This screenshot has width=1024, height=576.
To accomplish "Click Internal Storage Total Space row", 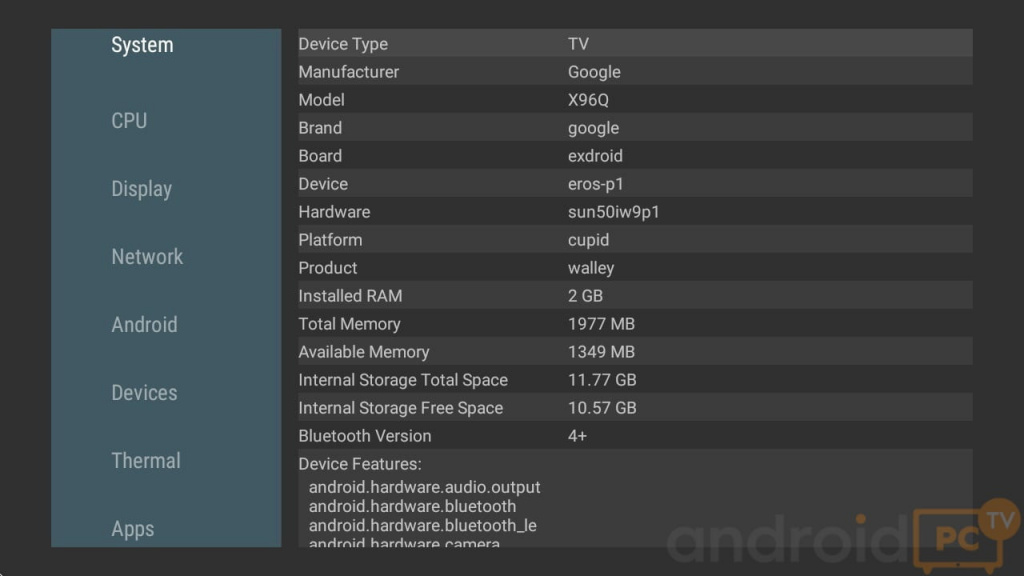I will (634, 380).
